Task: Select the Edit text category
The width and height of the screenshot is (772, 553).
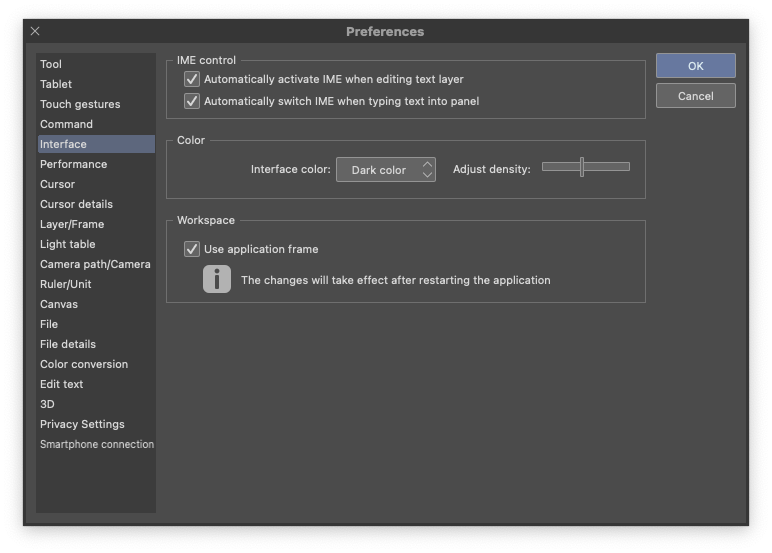Action: click(96, 384)
